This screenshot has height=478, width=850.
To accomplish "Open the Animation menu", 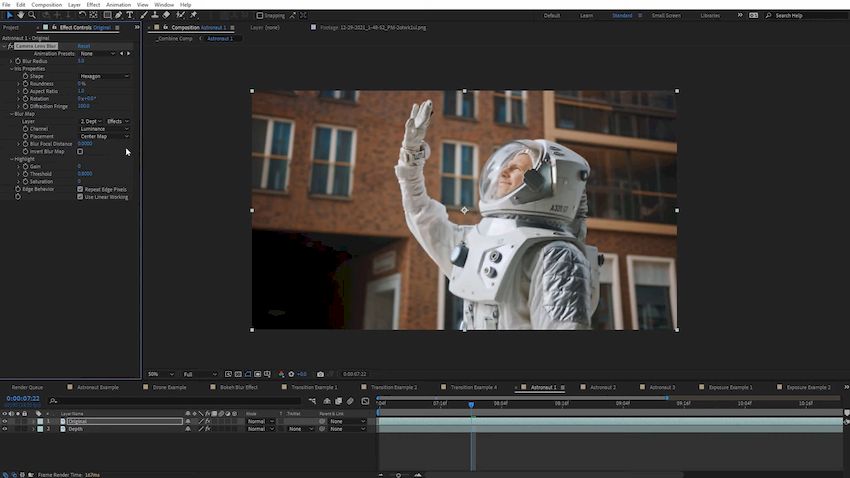I will [118, 5].
